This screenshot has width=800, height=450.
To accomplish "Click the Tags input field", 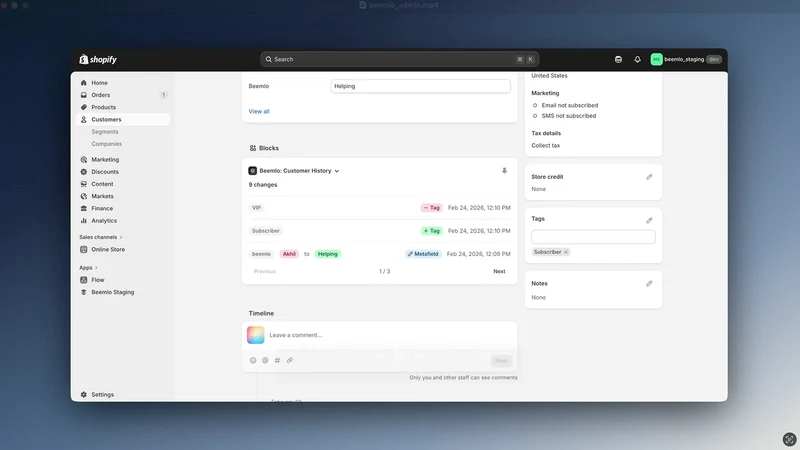I will tap(593, 237).
